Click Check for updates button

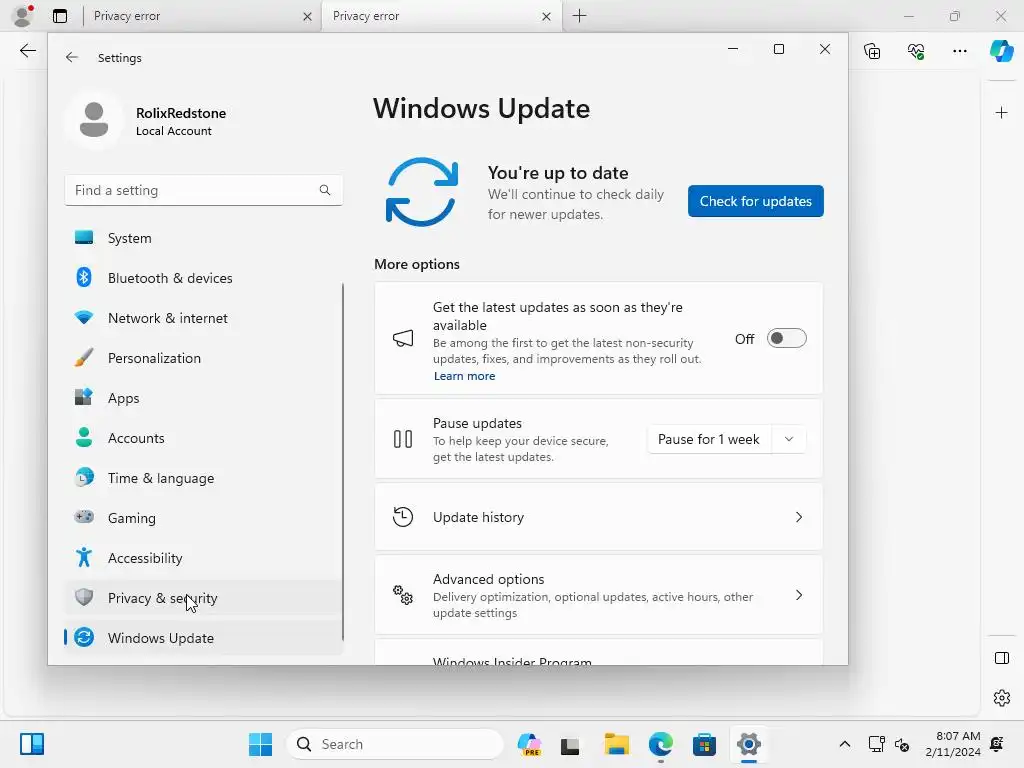(x=756, y=201)
